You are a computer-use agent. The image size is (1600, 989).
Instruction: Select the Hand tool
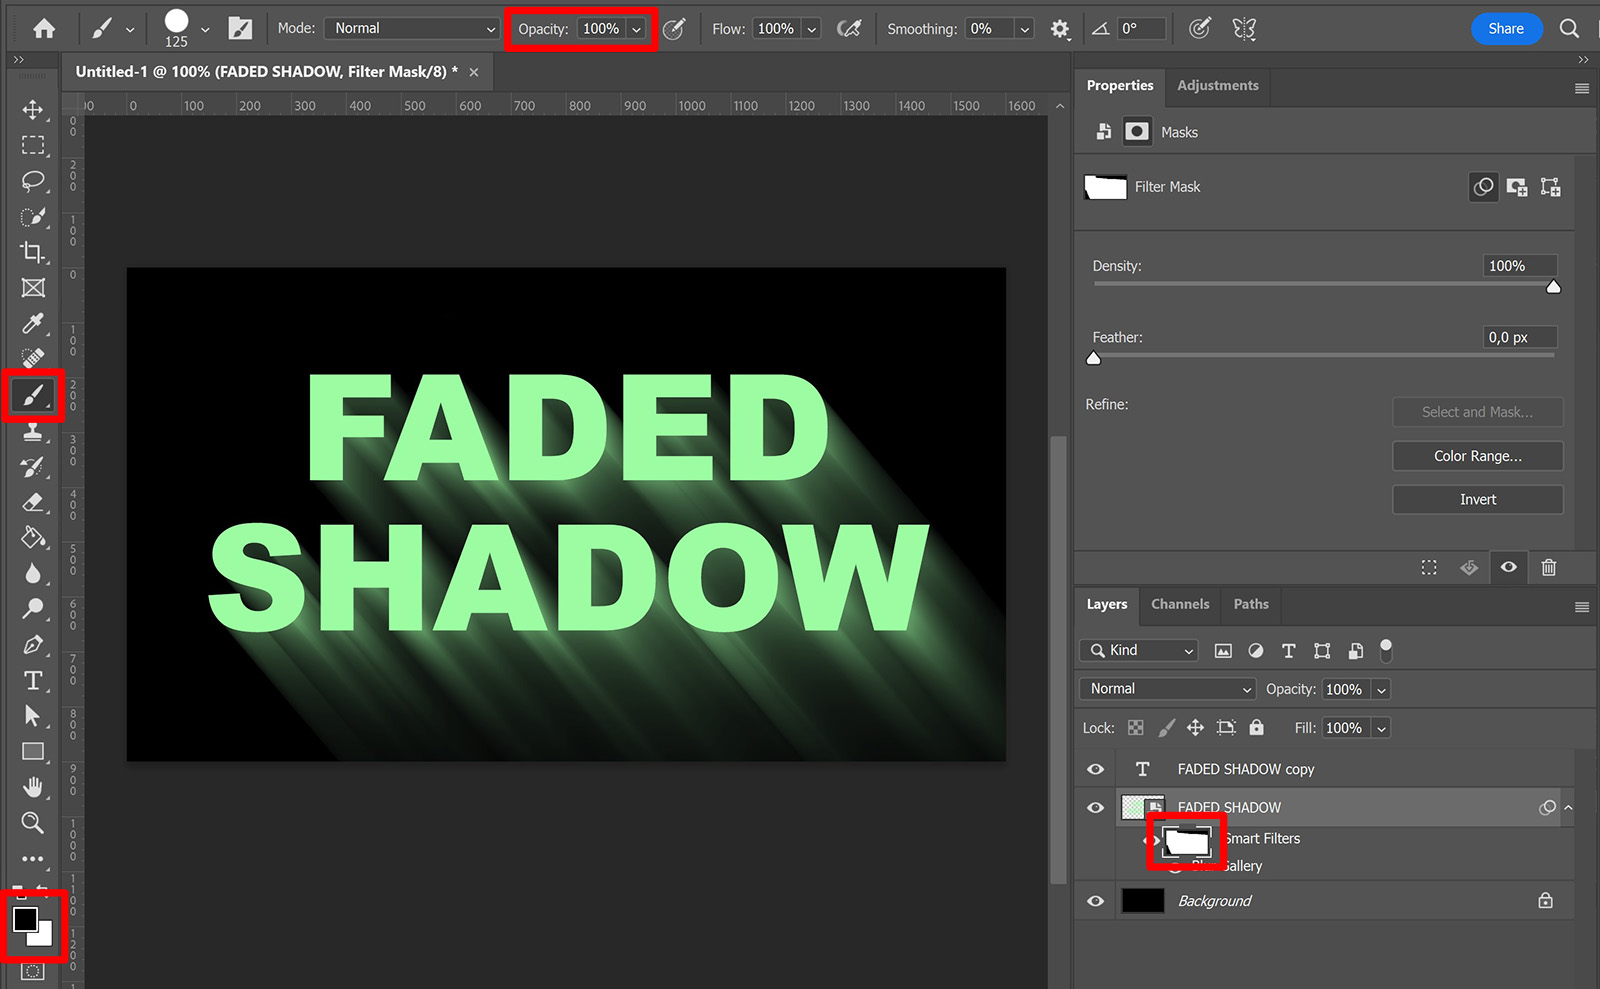click(33, 787)
